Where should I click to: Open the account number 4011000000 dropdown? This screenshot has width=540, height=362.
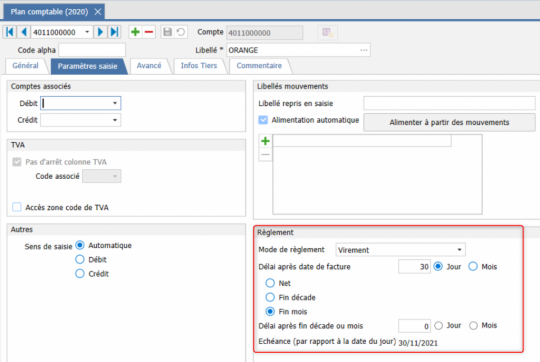pyautogui.click(x=87, y=32)
